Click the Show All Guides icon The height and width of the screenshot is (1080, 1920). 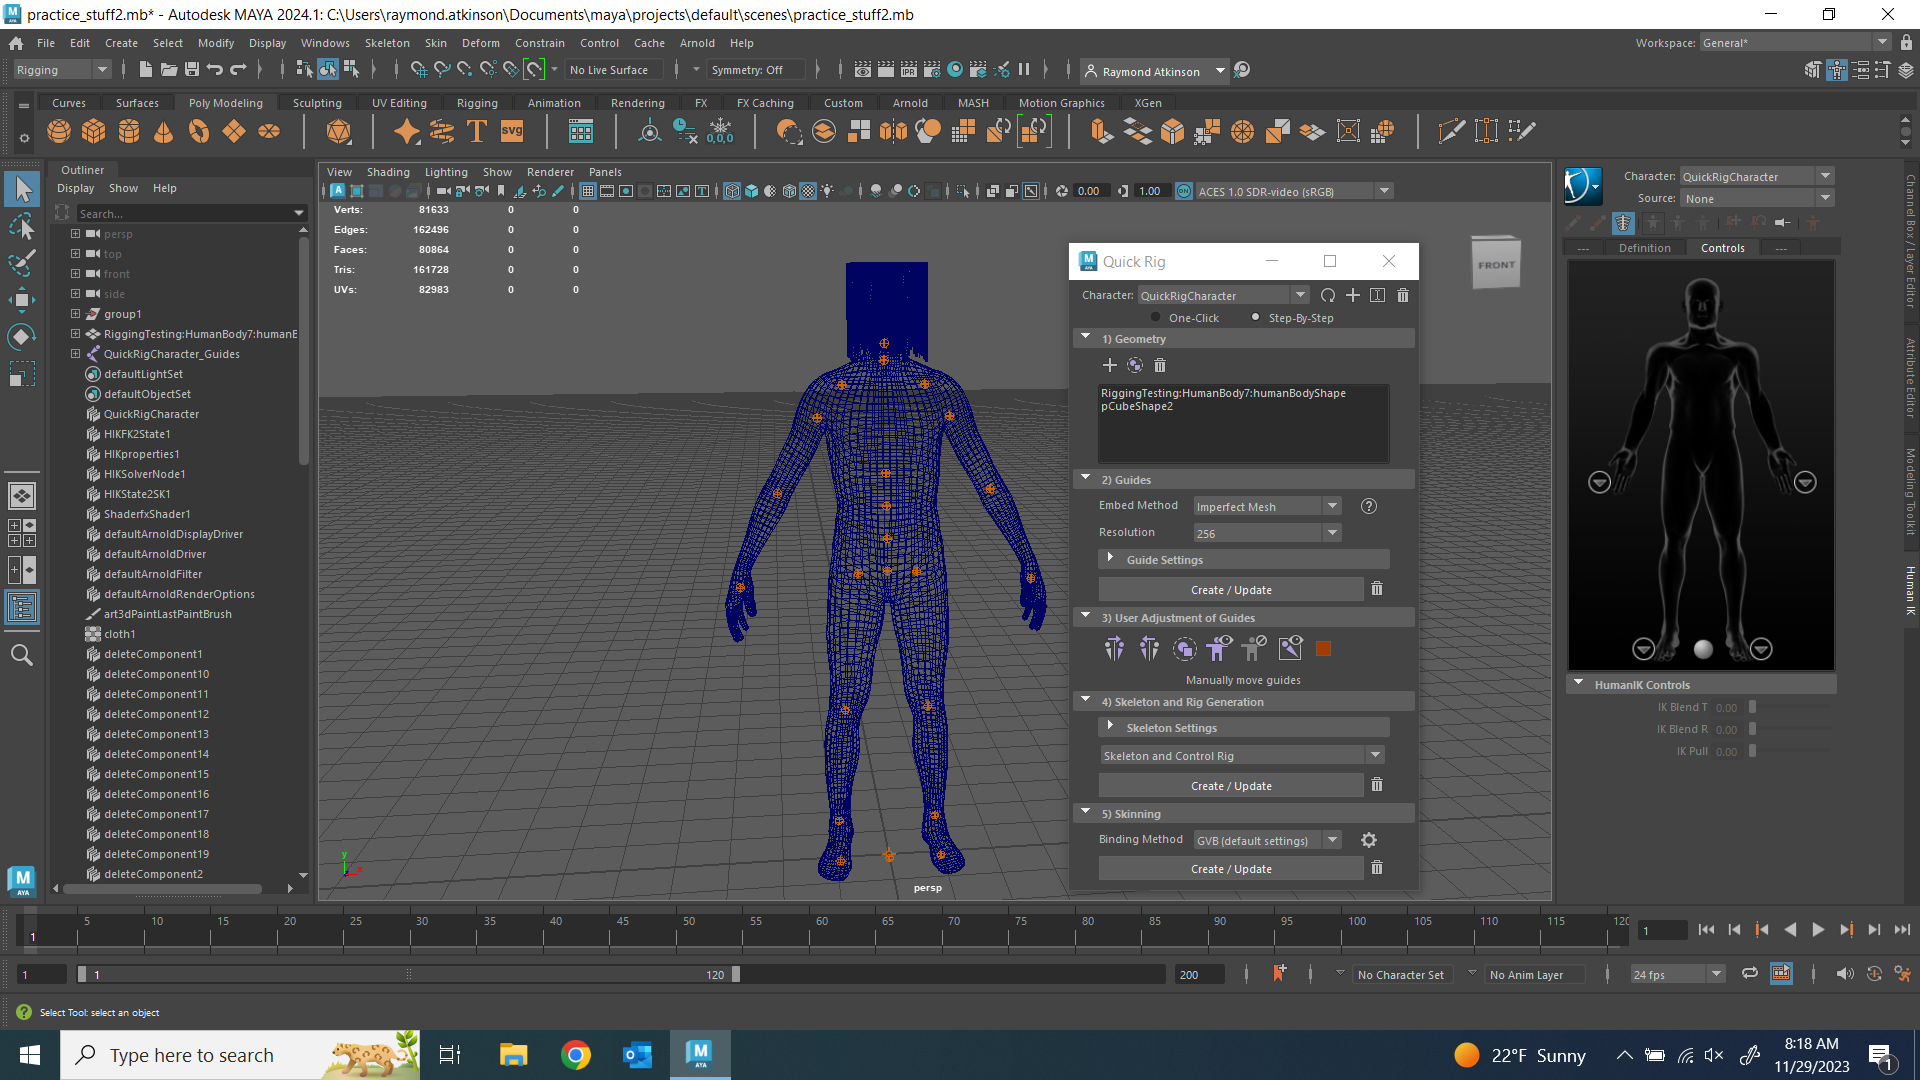1219,649
